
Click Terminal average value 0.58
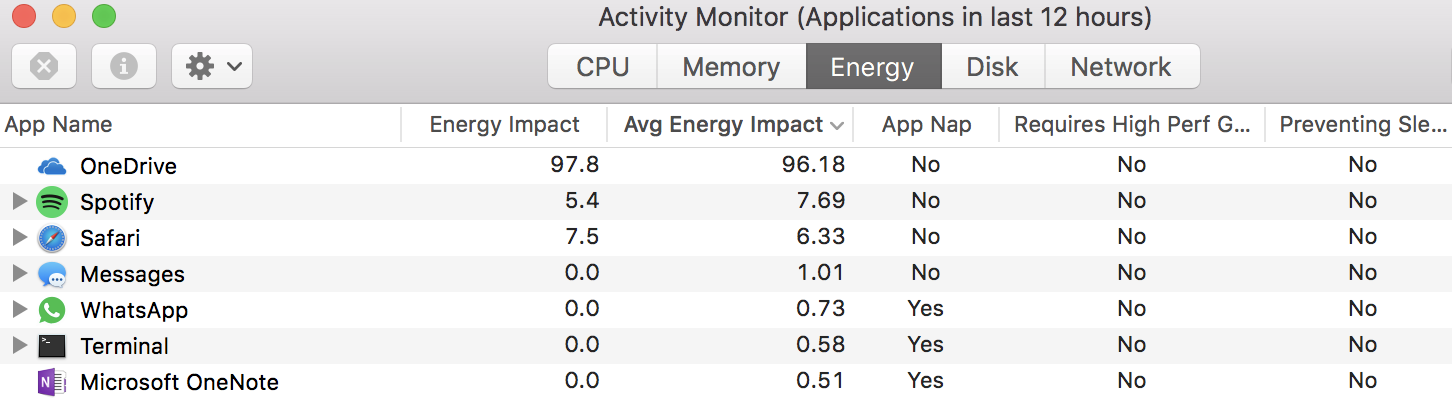[820, 344]
